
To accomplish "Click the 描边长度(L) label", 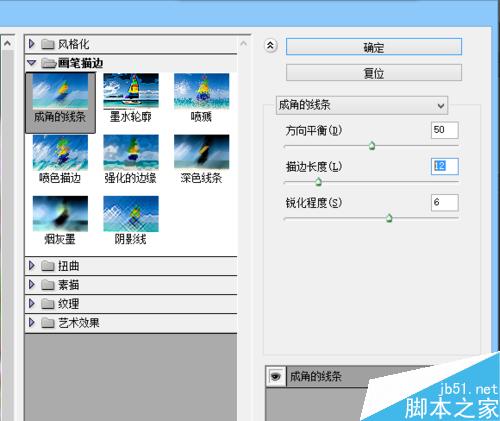I will (x=314, y=166).
